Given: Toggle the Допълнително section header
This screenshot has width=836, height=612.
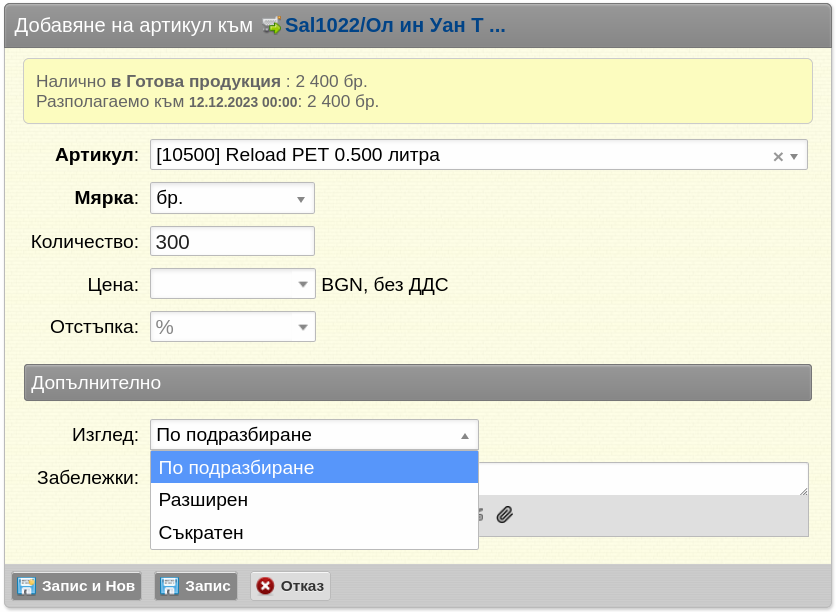Looking at the screenshot, I should (x=418, y=383).
